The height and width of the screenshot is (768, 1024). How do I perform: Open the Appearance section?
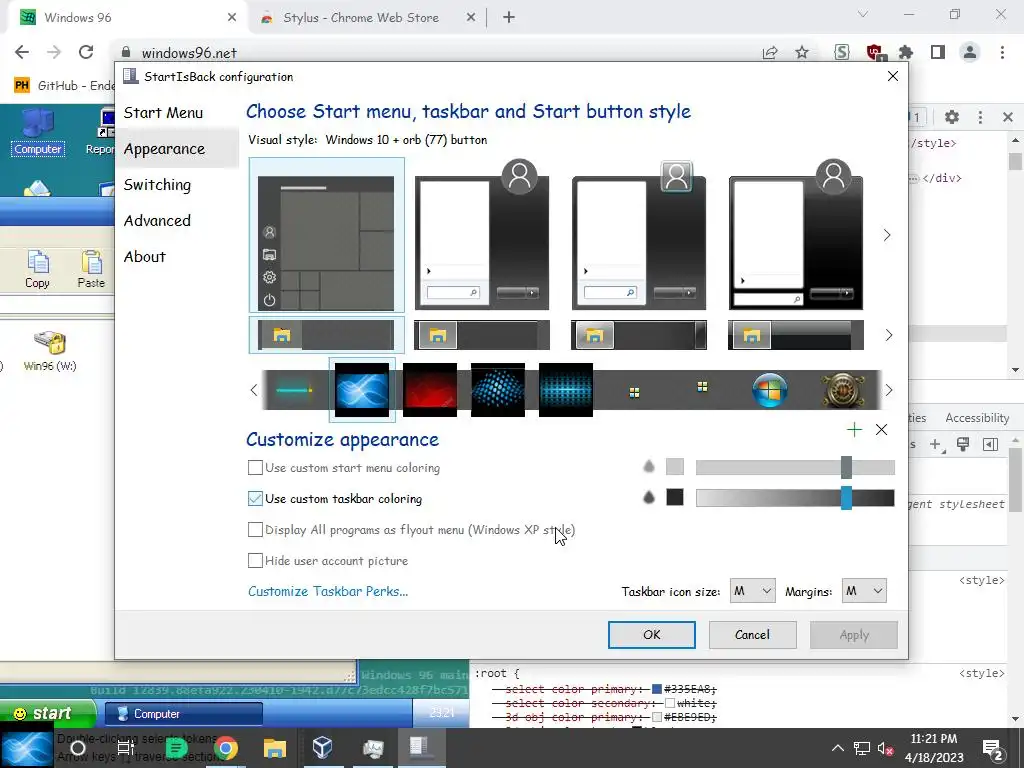click(165, 149)
